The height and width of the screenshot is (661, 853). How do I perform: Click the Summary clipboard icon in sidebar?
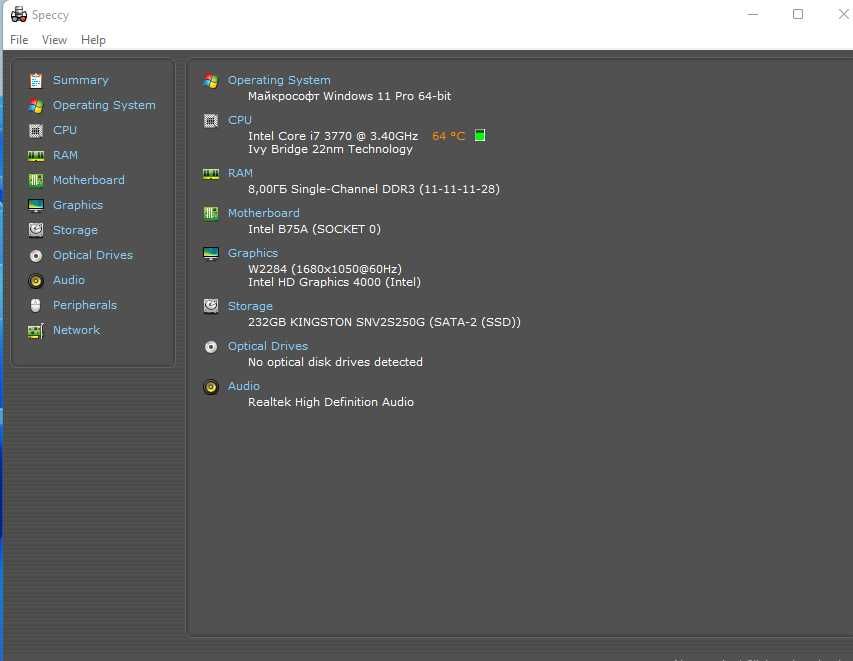(36, 81)
